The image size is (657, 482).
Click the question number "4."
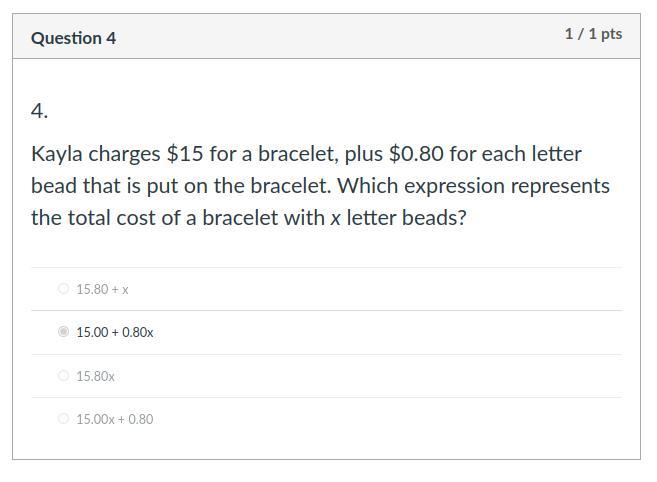pyautogui.click(x=40, y=111)
